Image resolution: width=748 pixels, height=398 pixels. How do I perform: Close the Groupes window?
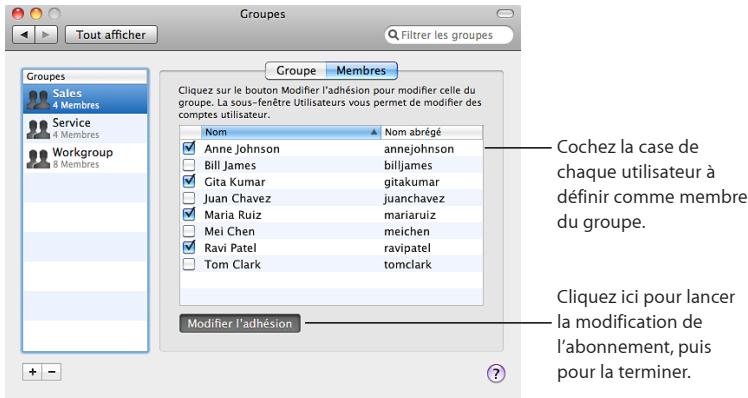tap(18, 14)
